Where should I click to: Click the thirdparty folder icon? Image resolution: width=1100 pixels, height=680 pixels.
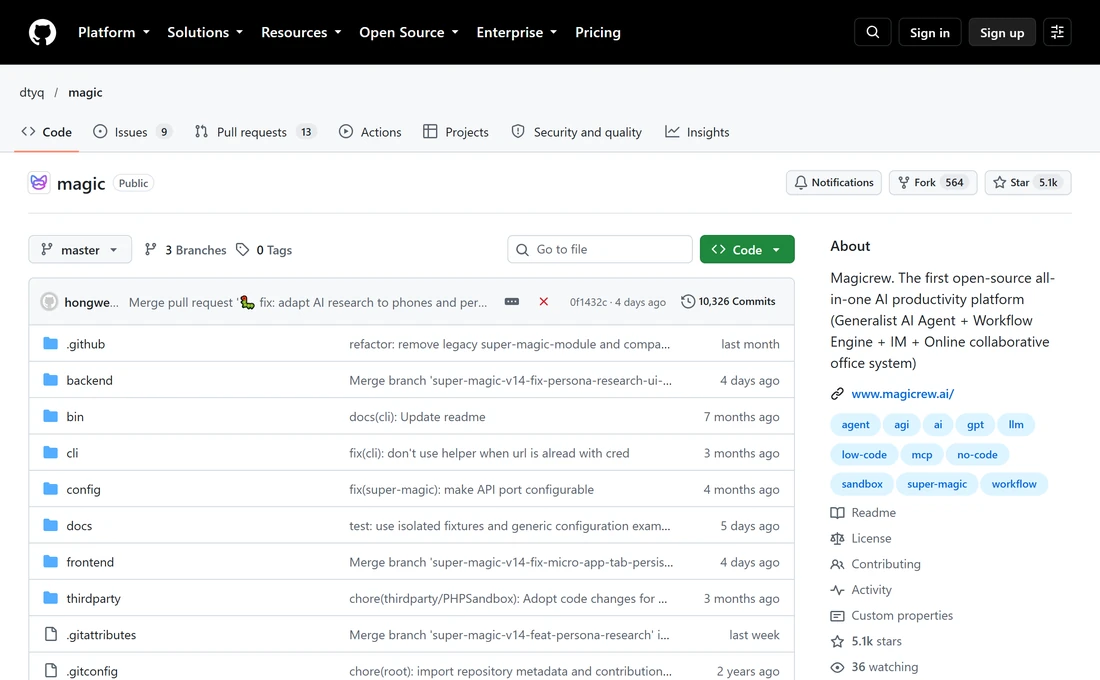[51, 599]
